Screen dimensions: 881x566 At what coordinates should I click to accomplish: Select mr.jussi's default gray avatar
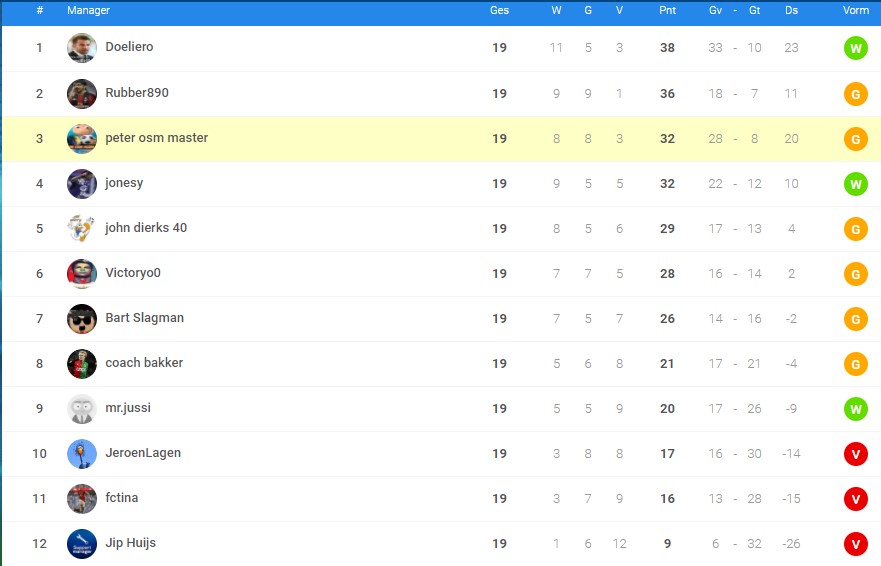(x=81, y=408)
